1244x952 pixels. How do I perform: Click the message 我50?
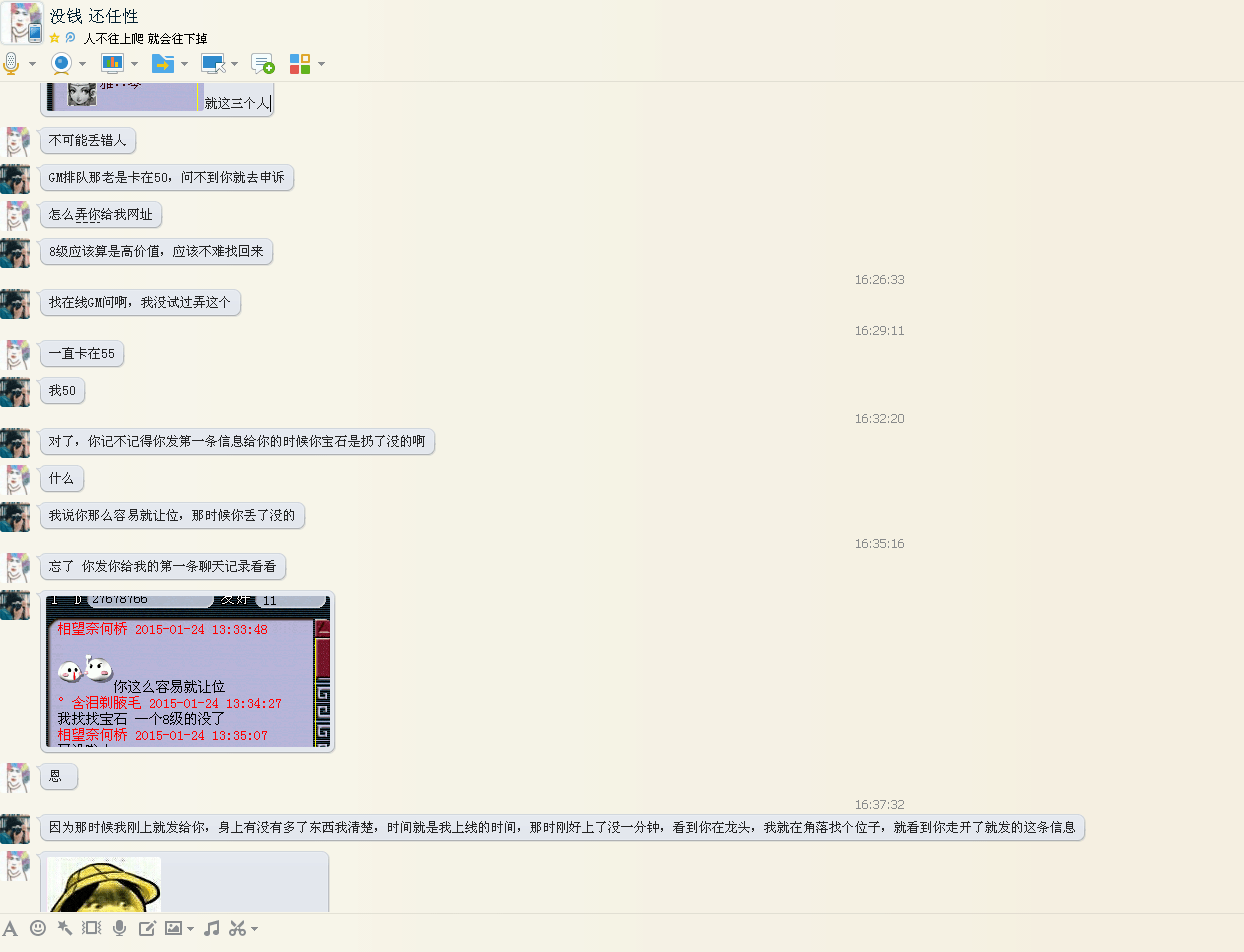(x=63, y=391)
